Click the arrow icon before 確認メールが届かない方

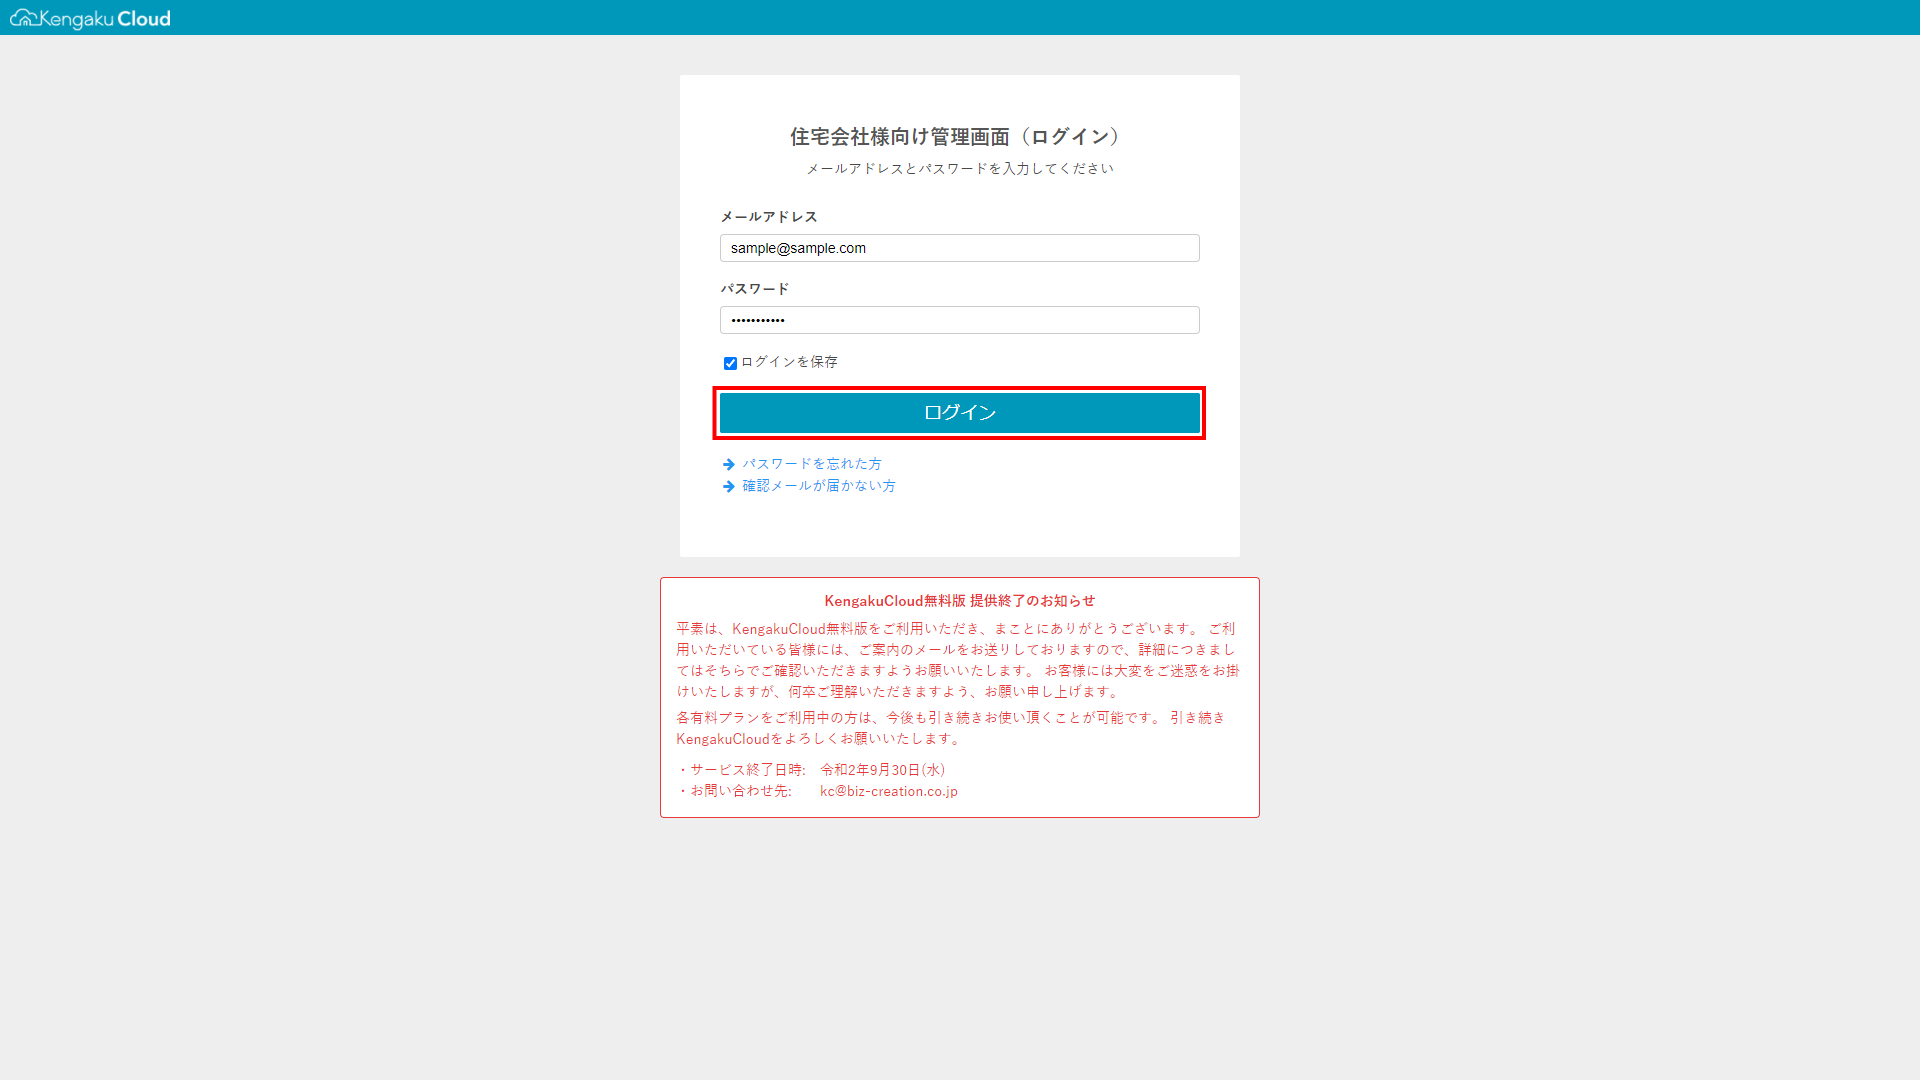coord(728,486)
